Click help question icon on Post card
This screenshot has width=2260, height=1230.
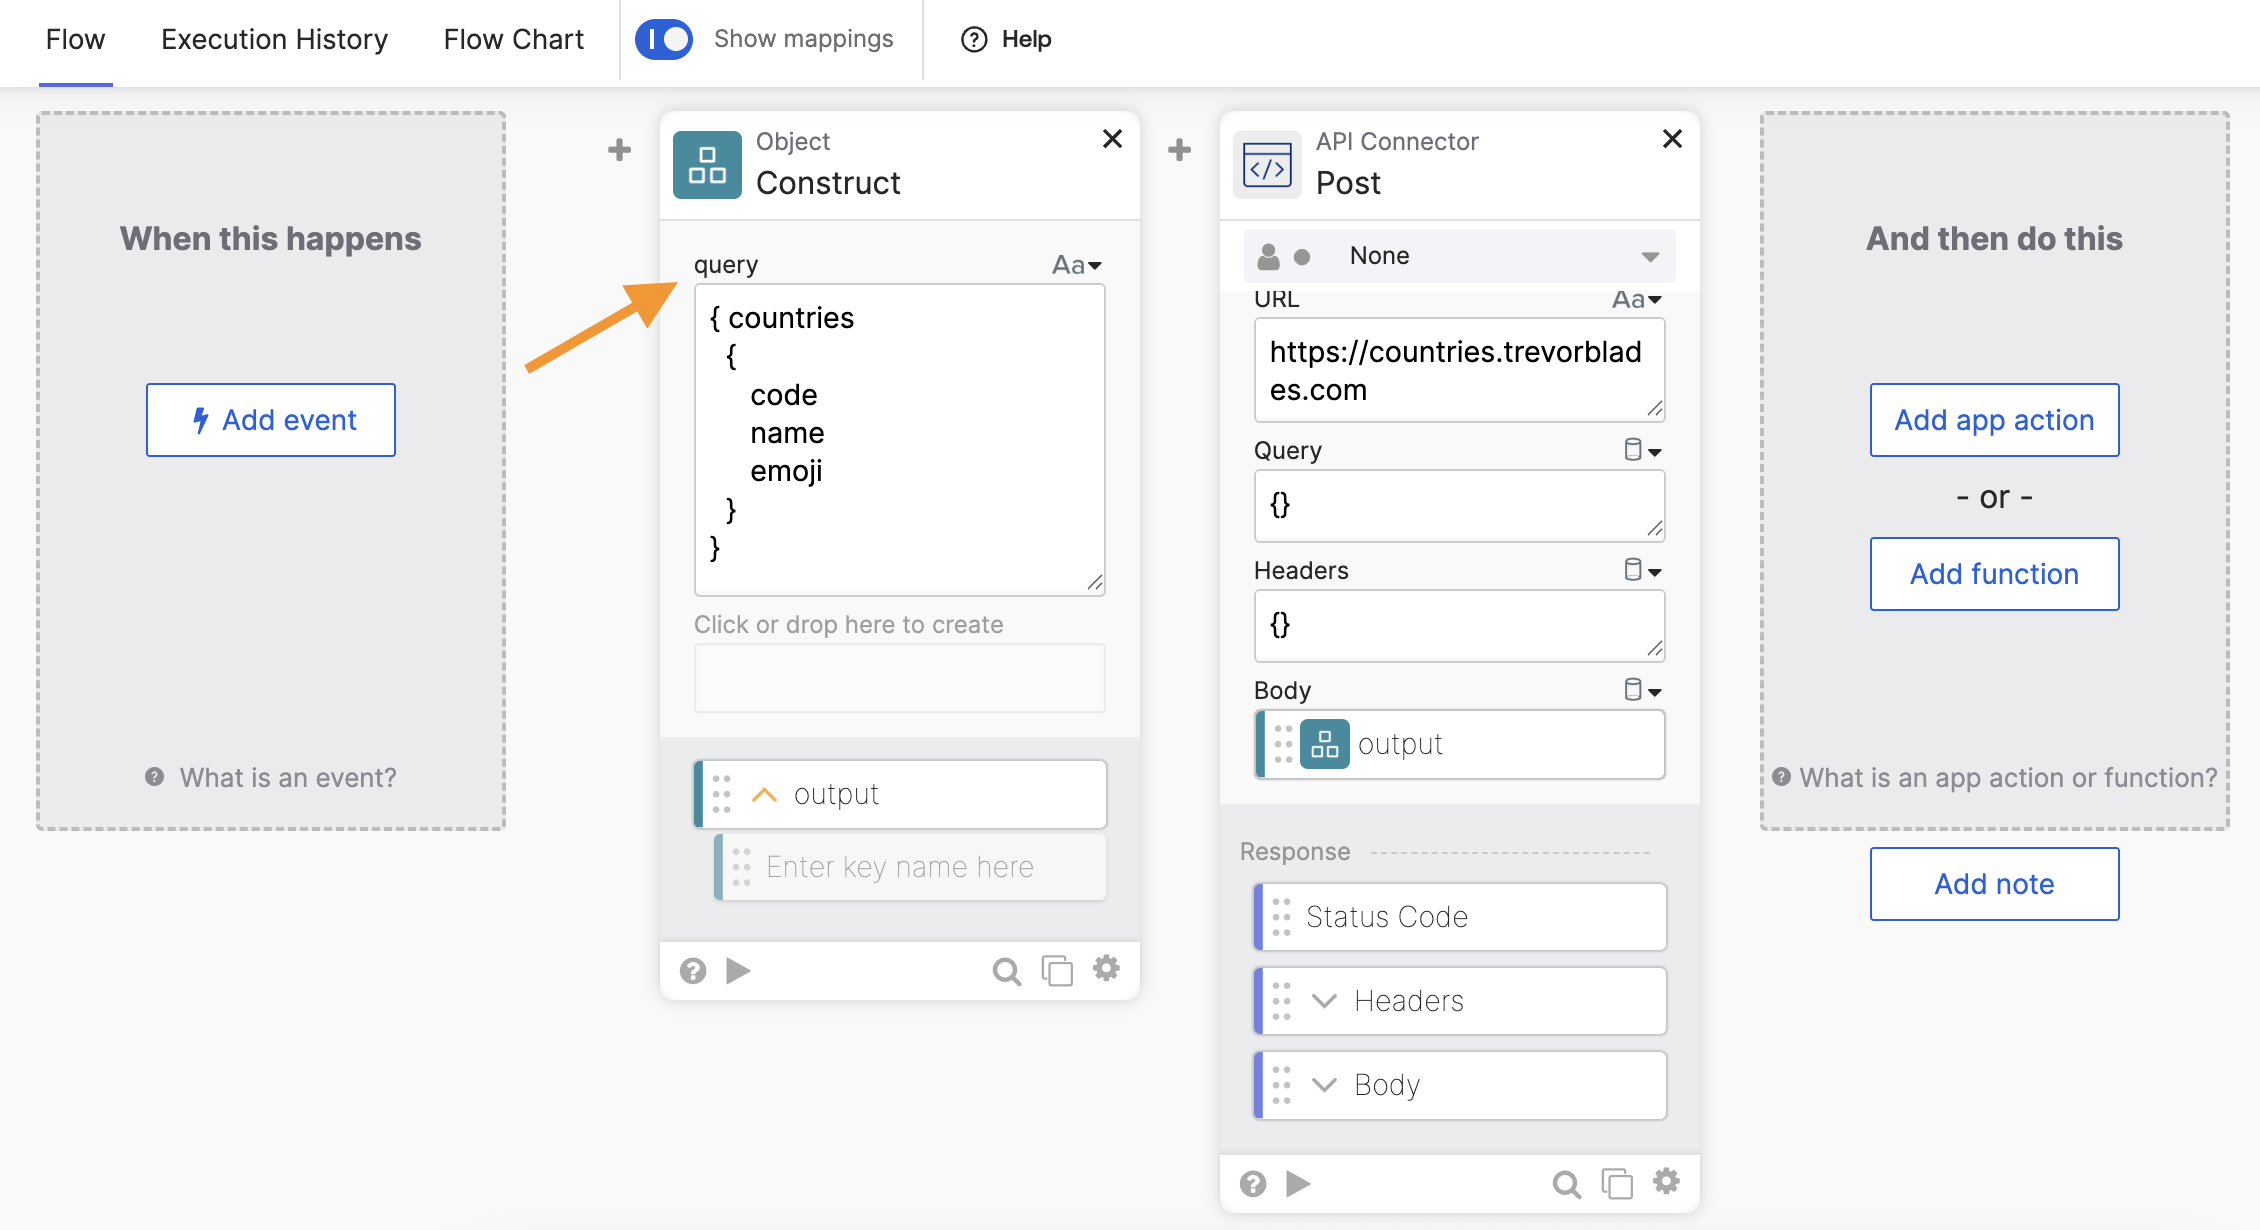1253,1184
